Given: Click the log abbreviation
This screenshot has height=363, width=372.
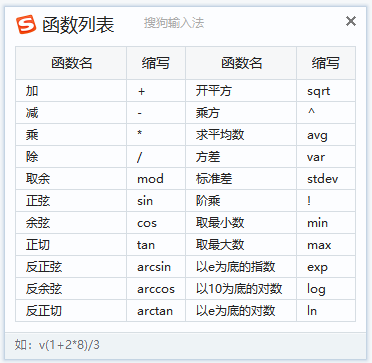Looking at the screenshot, I should tap(316, 289).
